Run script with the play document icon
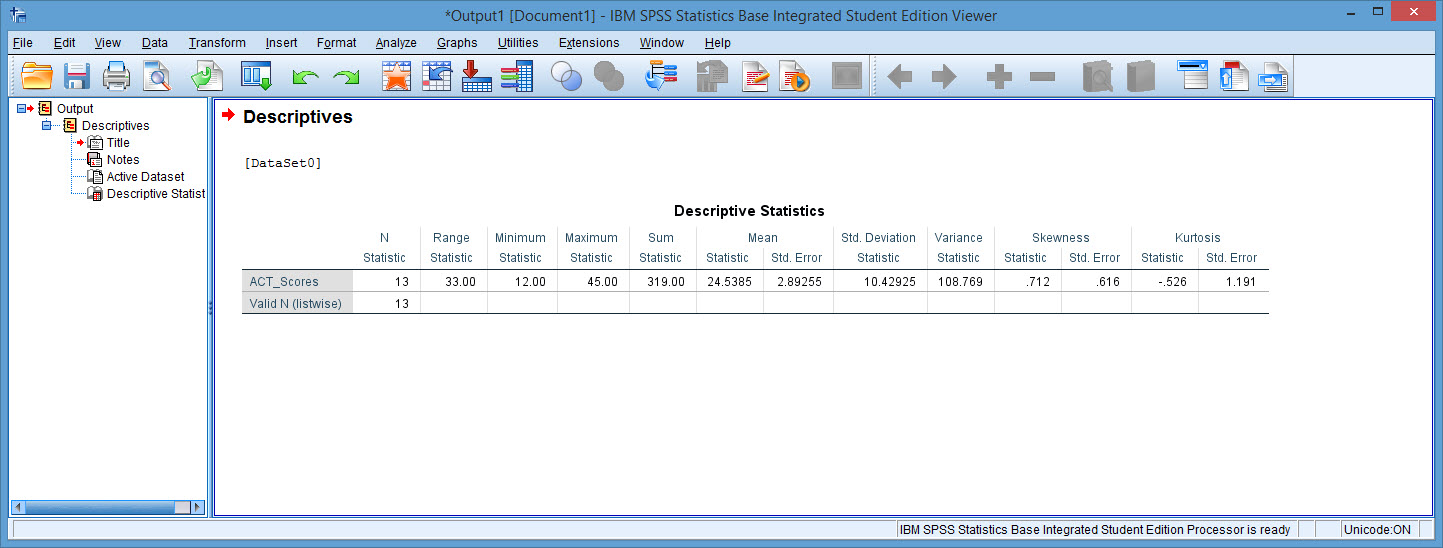The height and width of the screenshot is (548, 1443). (796, 77)
